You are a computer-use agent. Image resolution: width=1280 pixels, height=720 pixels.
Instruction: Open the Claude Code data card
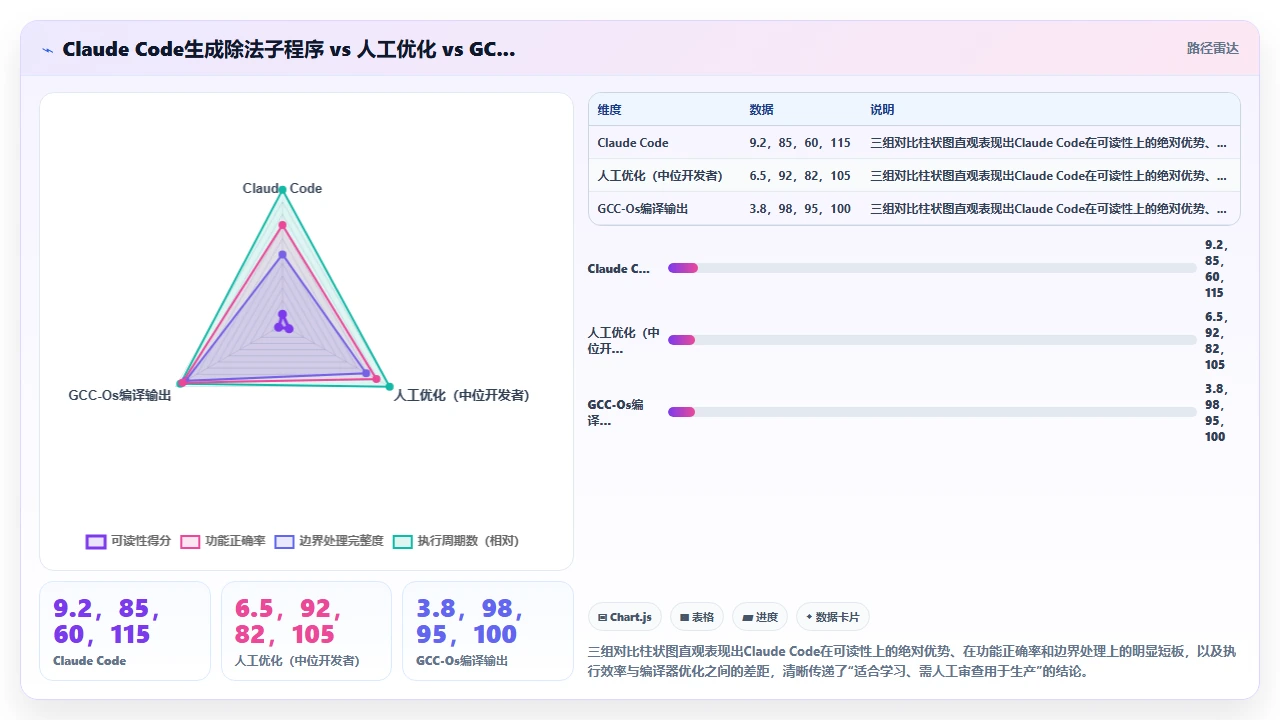click(125, 631)
